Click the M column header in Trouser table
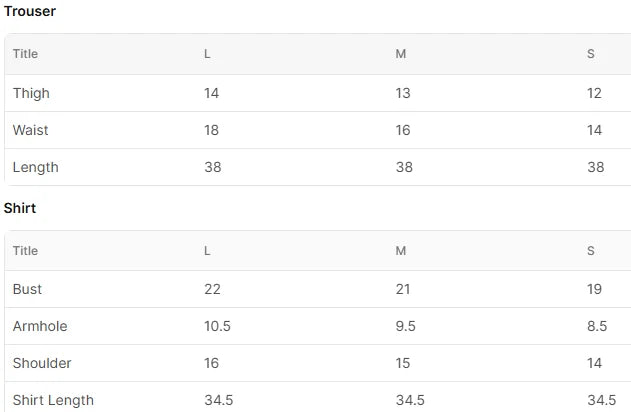The width and height of the screenshot is (631, 412). pos(401,54)
